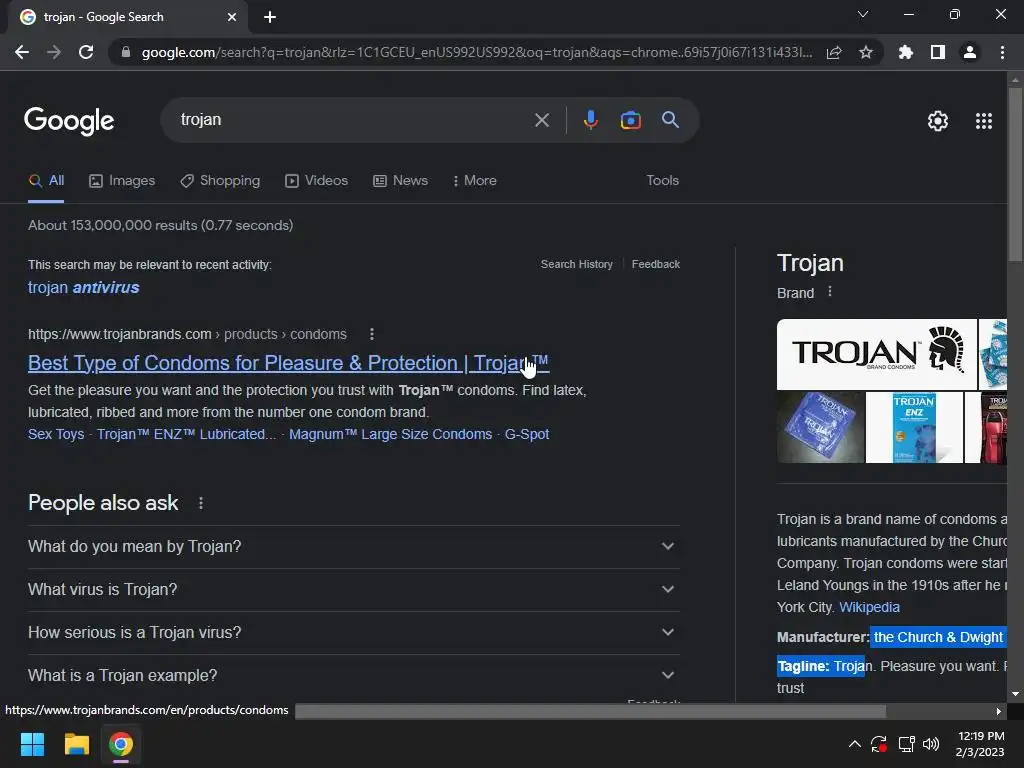The width and height of the screenshot is (1024, 768).
Task: Click the address bar URL
Action: click(477, 53)
